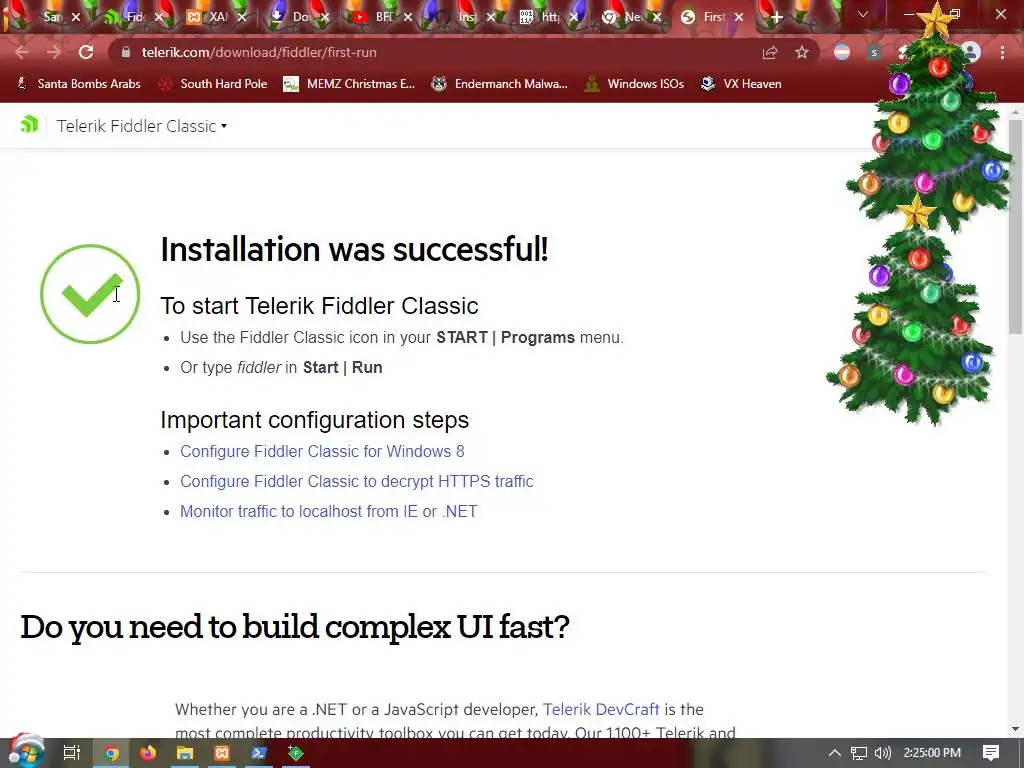Open the tab search chevron
Image resolution: width=1024 pixels, height=768 pixels.
[863, 14]
